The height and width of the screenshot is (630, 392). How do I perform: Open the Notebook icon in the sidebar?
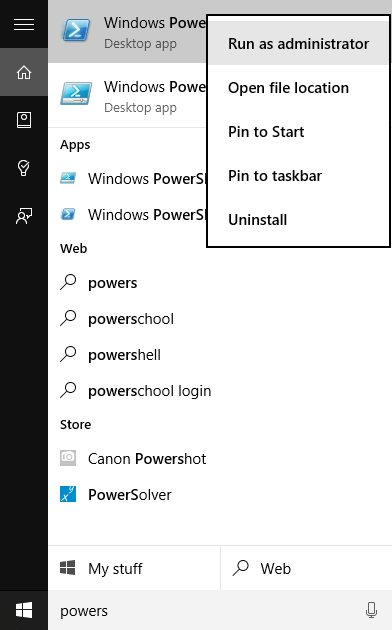(24, 120)
